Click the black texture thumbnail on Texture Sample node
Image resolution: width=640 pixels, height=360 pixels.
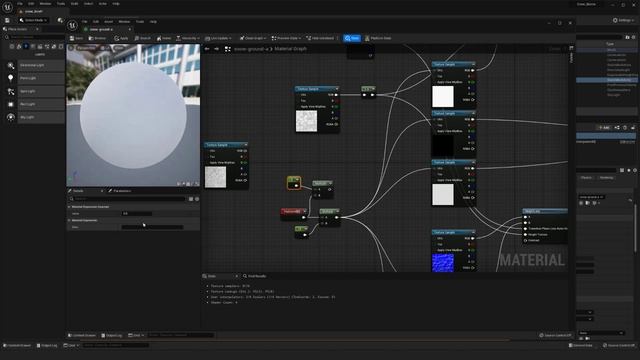443,146
